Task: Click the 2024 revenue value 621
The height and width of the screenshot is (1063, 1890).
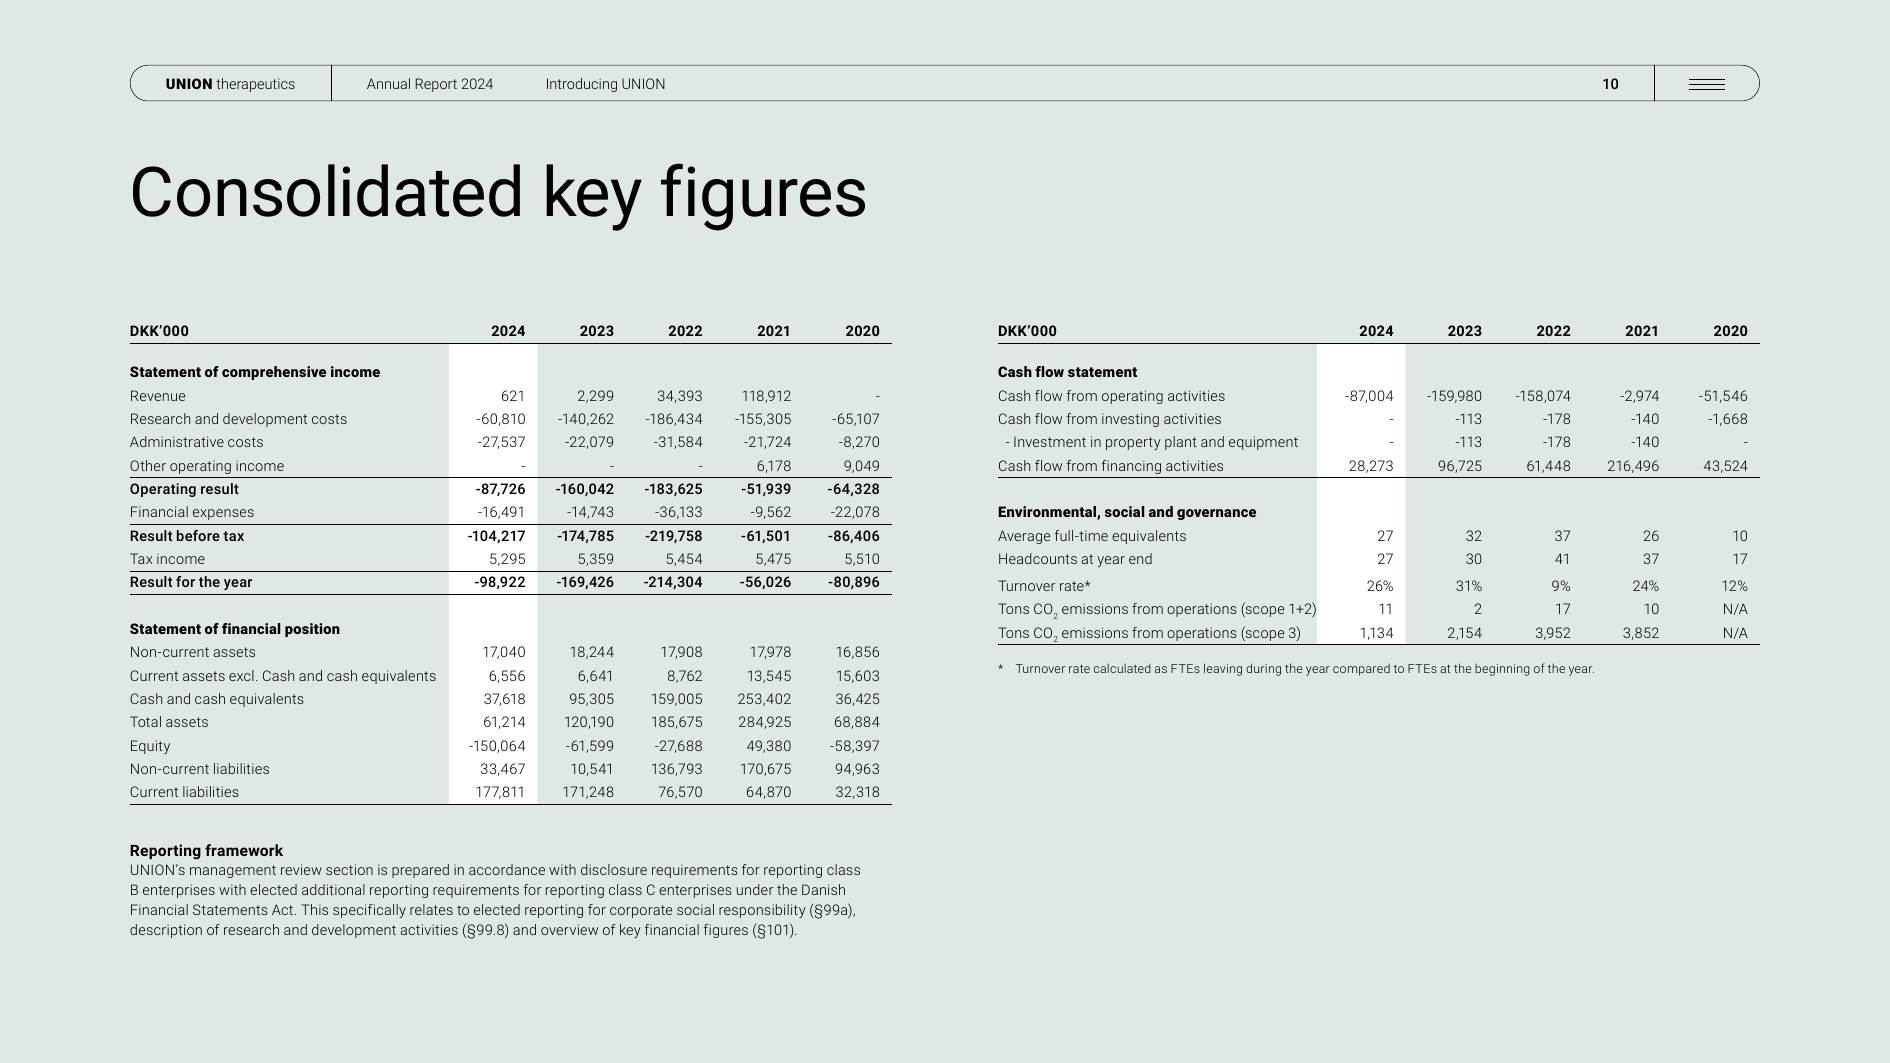Action: point(512,396)
